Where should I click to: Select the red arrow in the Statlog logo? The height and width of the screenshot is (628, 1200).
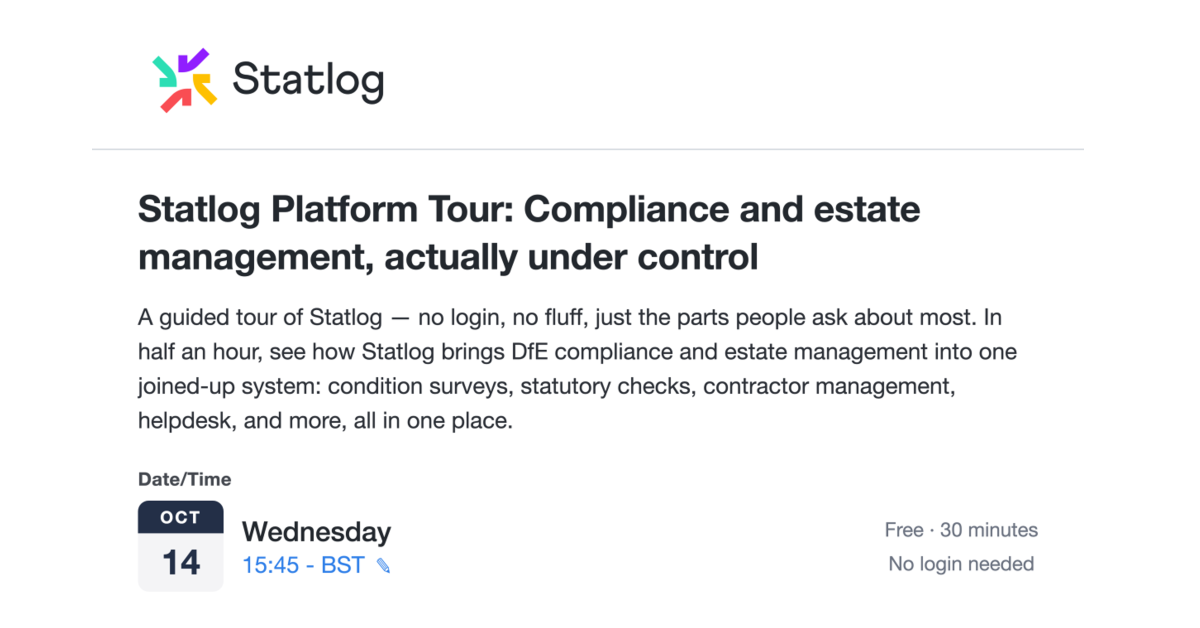176,99
